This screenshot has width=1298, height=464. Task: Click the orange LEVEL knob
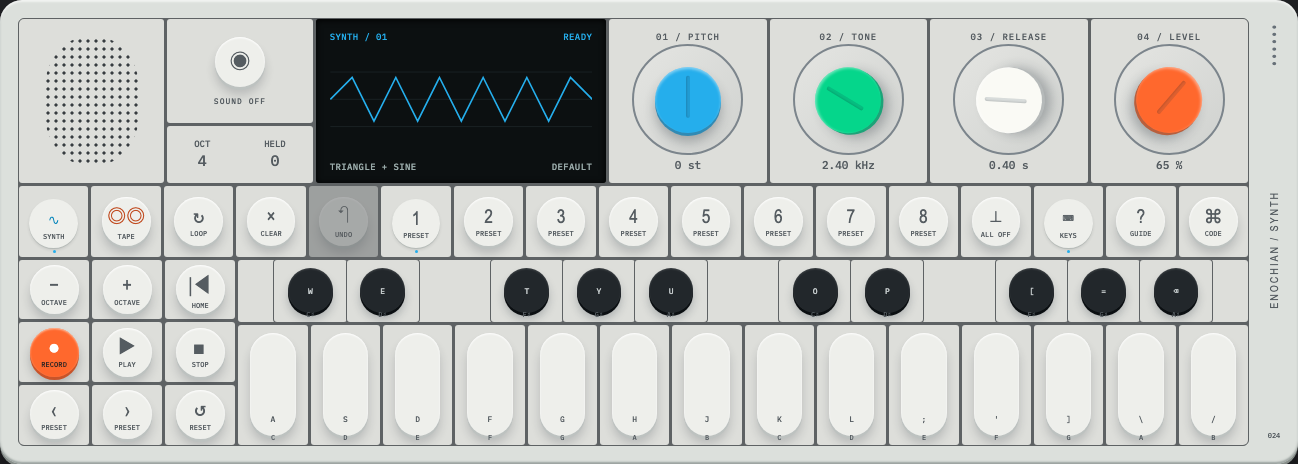[1169, 101]
